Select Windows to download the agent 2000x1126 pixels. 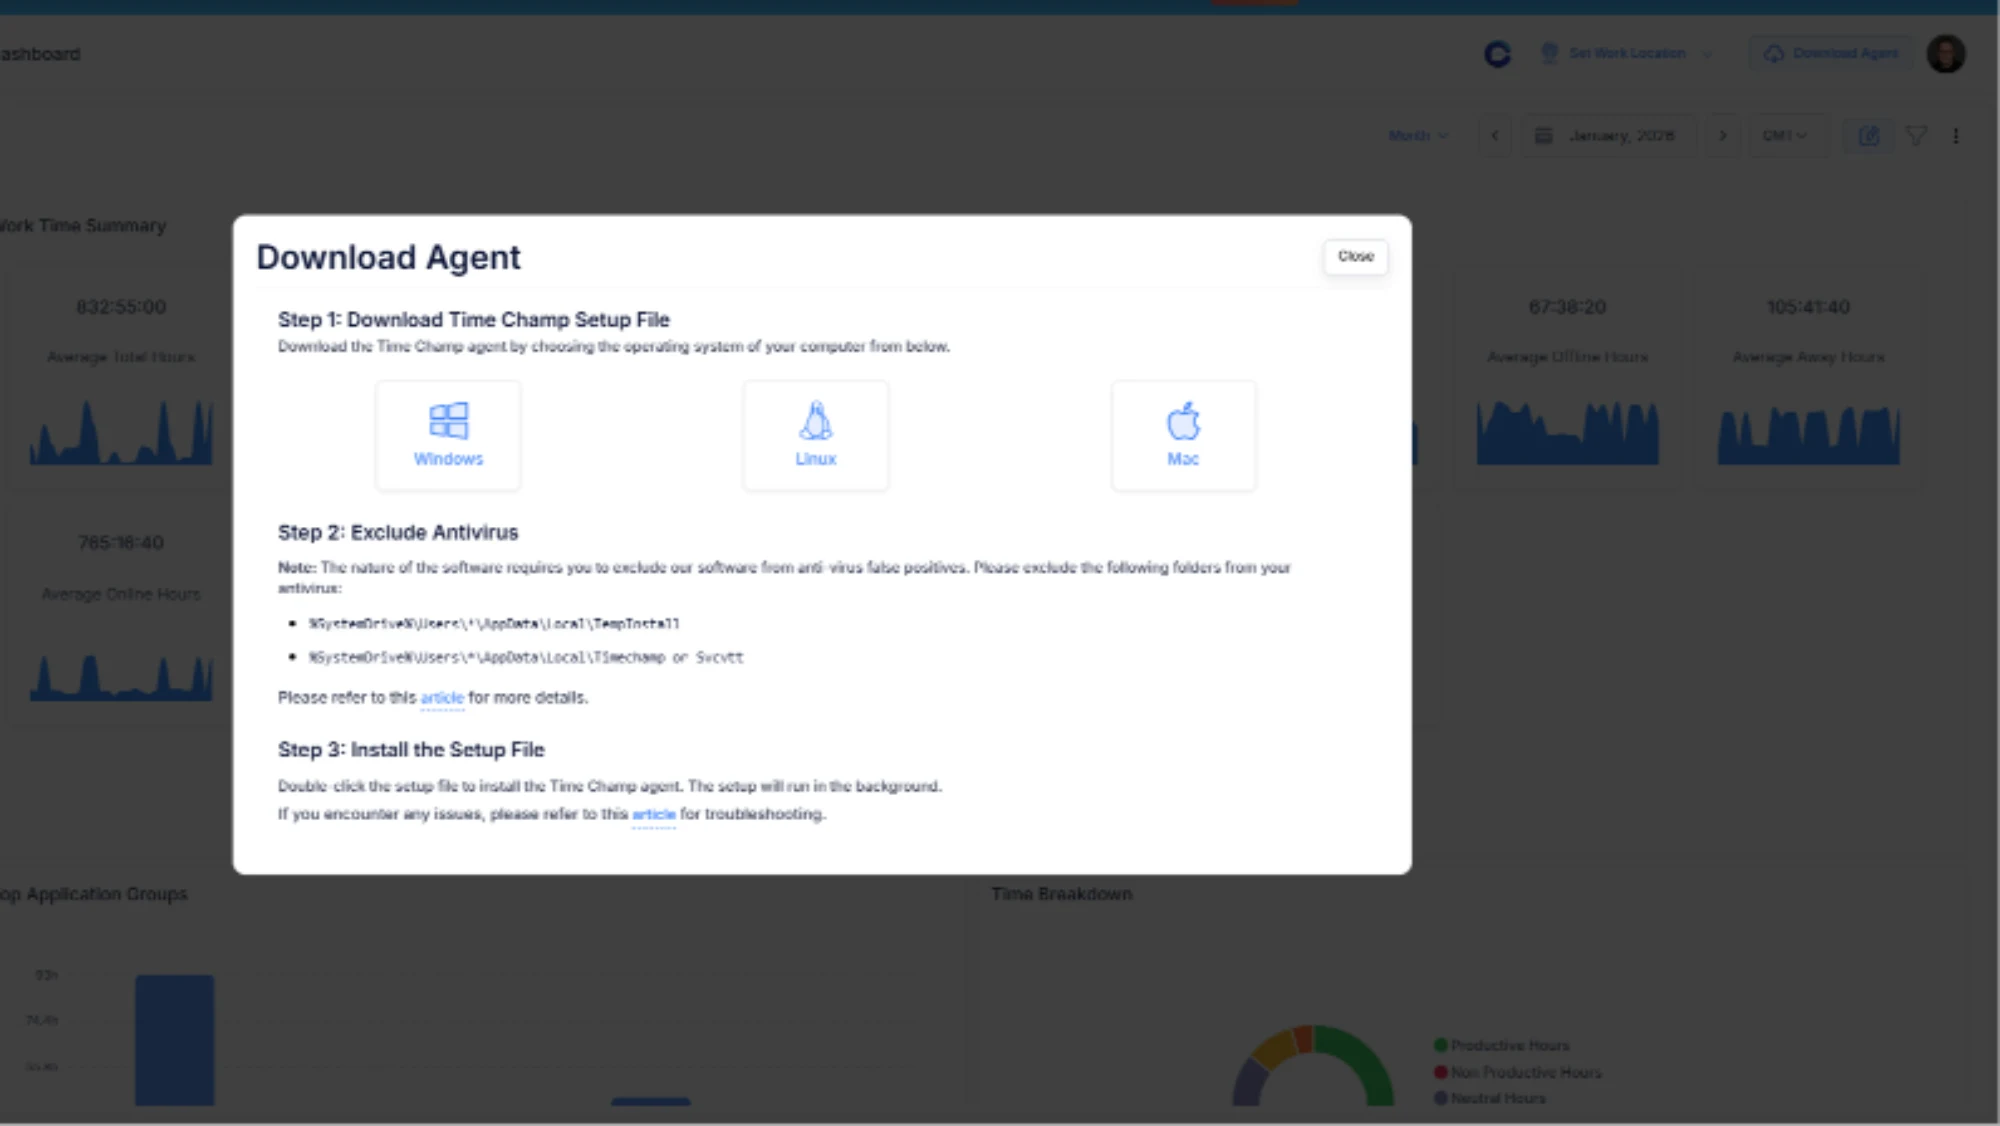(x=448, y=435)
